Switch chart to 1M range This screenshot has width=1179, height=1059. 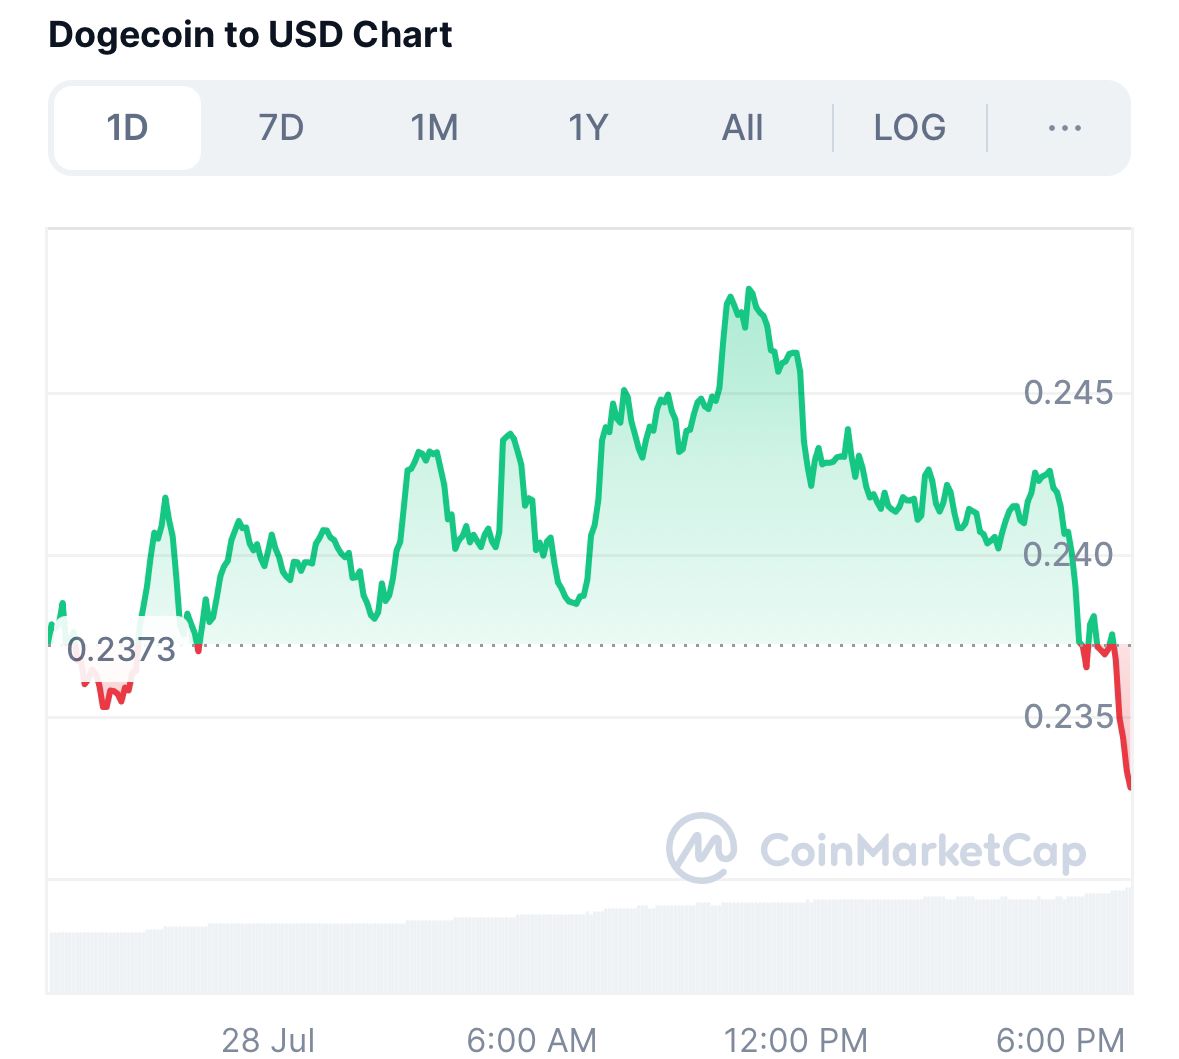(x=434, y=128)
